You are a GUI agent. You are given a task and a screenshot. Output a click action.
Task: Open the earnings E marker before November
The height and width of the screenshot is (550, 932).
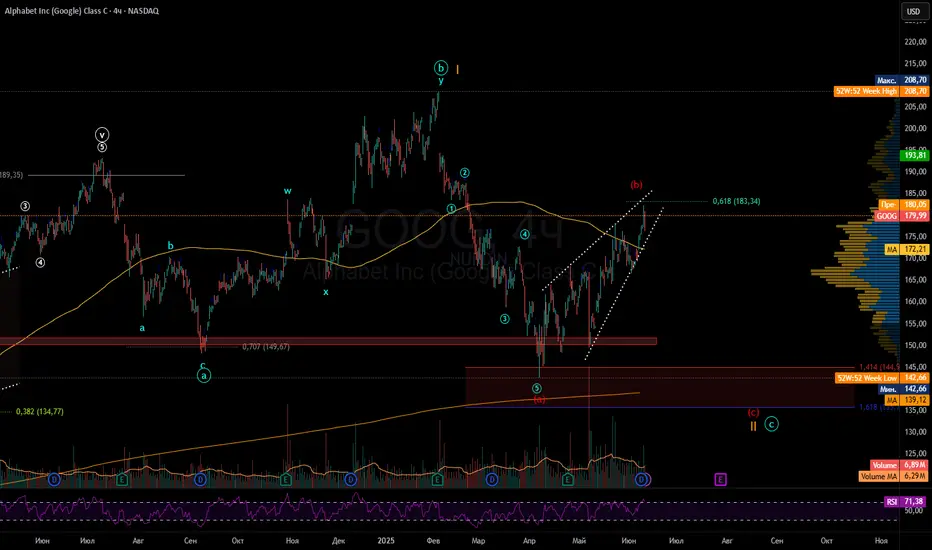click(286, 479)
